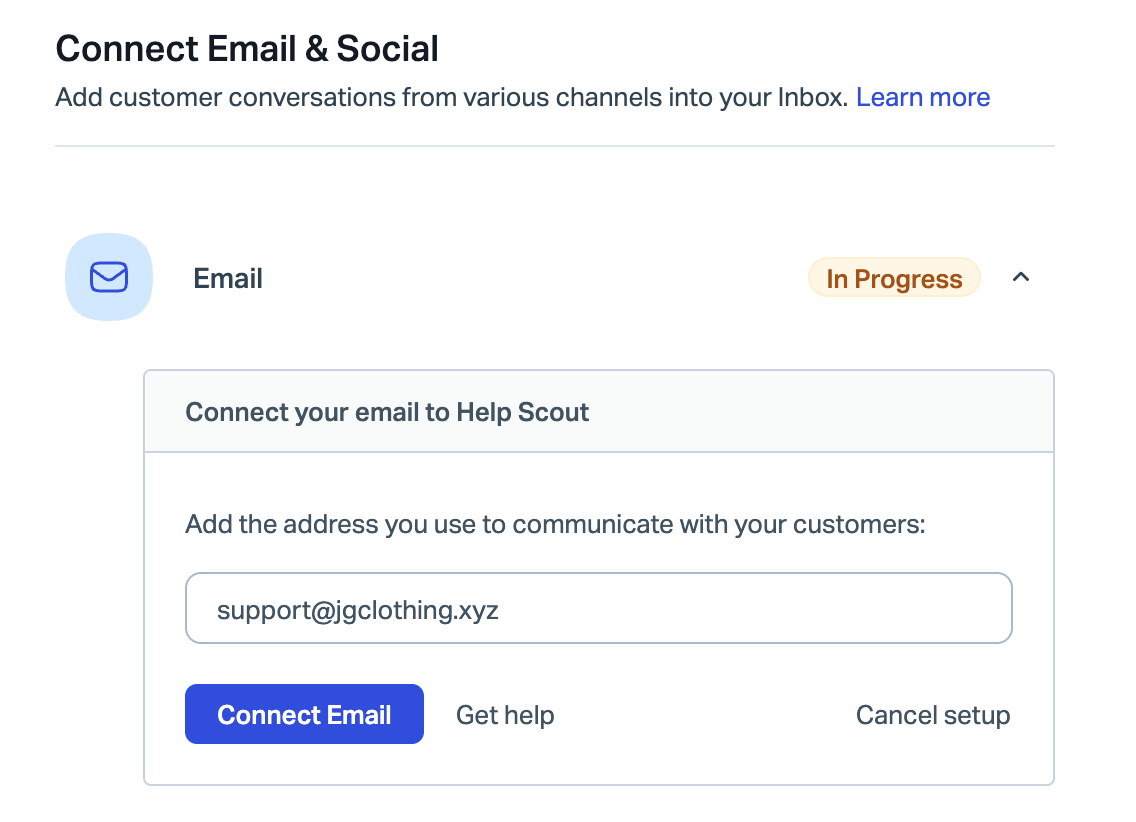Viewport: 1136px width, 822px height.
Task: Click the word 'Social' in the page heading
Action: point(388,49)
